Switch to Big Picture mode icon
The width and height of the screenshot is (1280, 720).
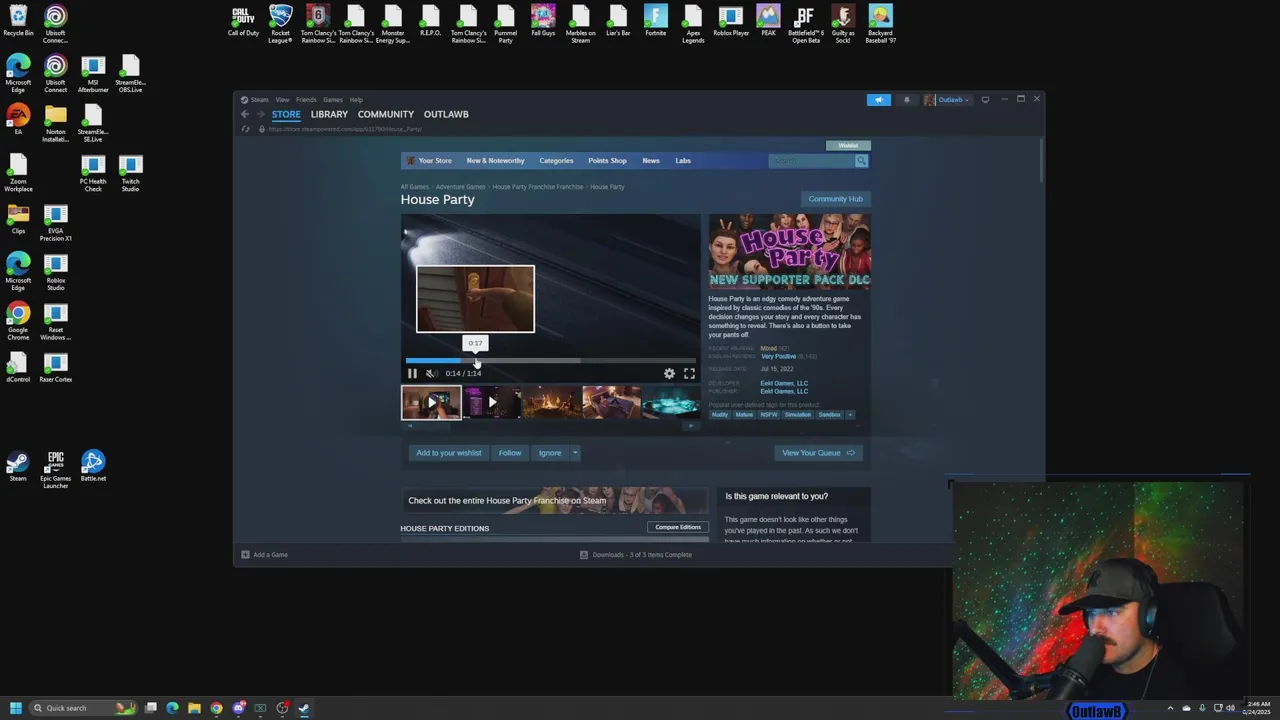coord(985,99)
